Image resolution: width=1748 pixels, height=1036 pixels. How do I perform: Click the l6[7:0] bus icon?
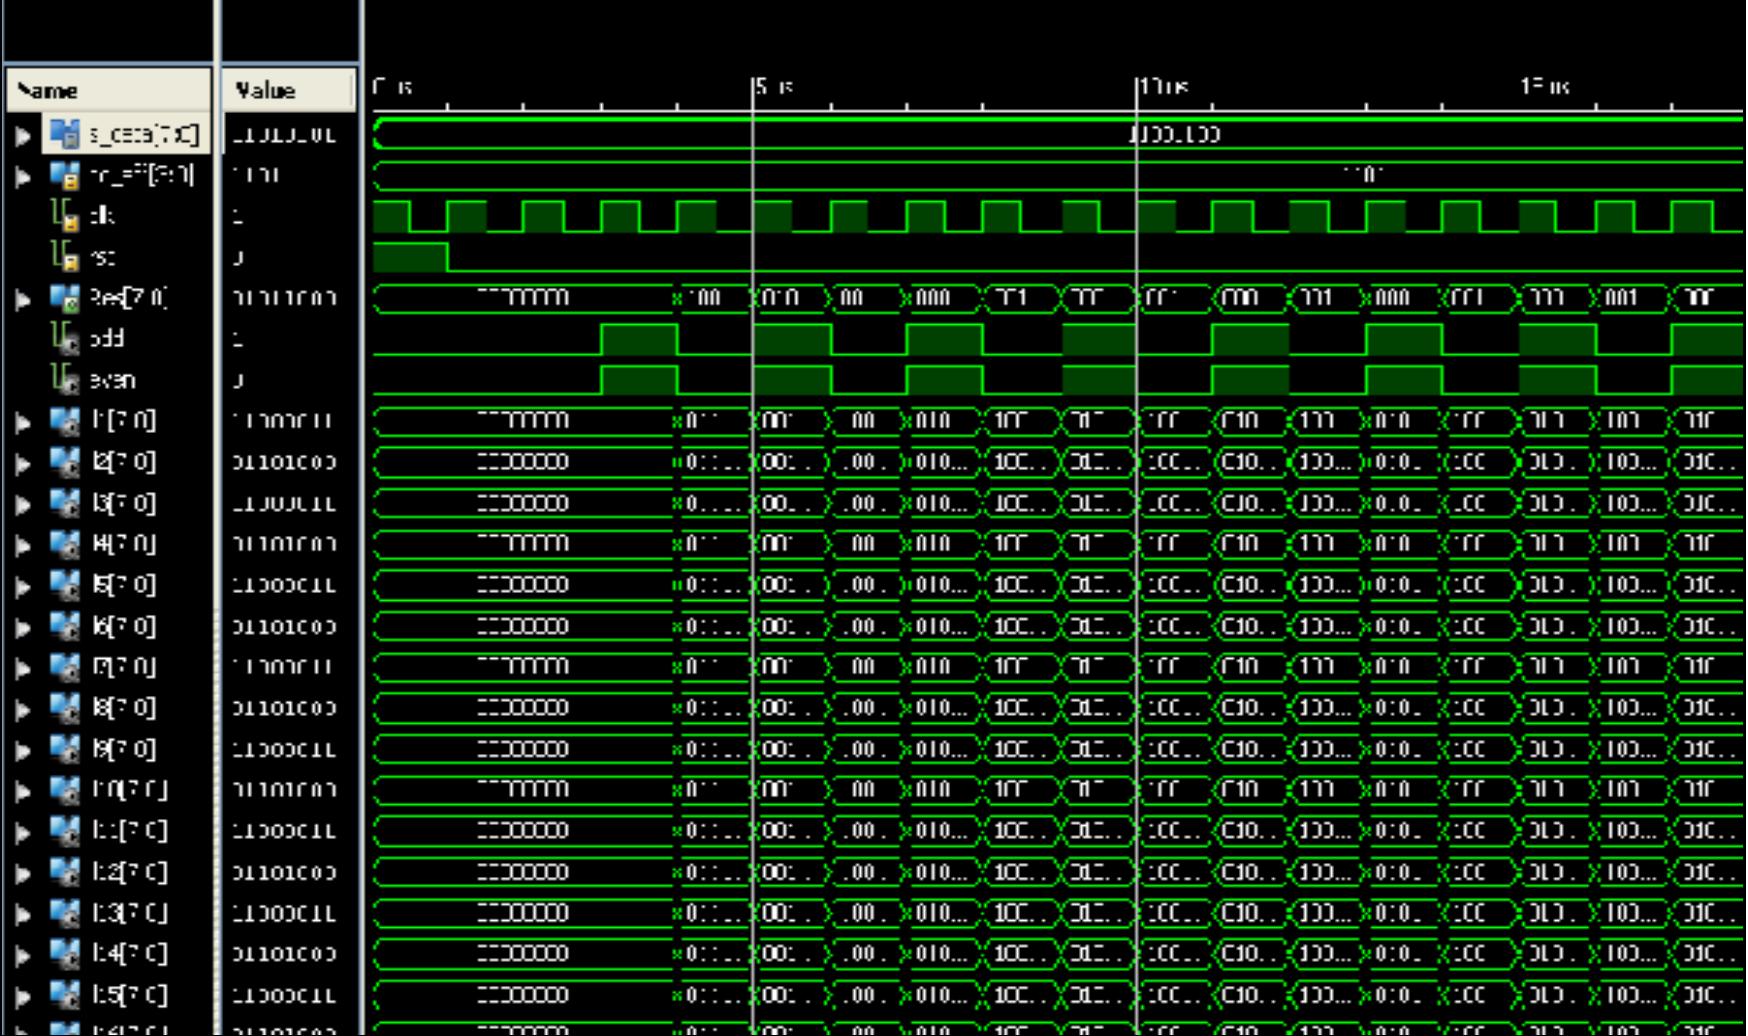(65, 626)
